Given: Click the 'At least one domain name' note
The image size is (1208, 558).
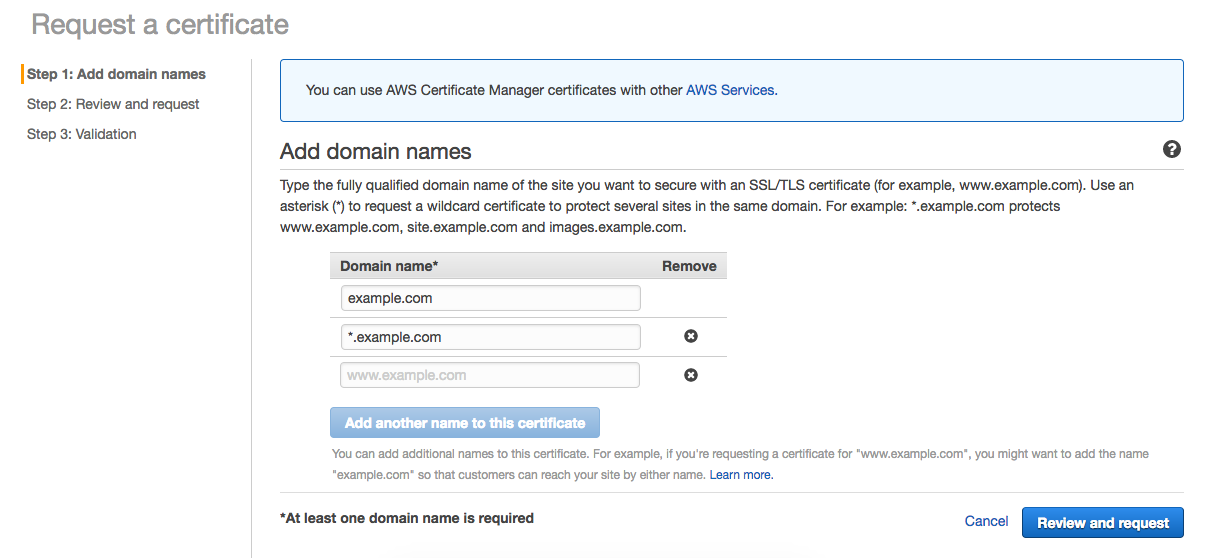Looking at the screenshot, I should pos(407,518).
